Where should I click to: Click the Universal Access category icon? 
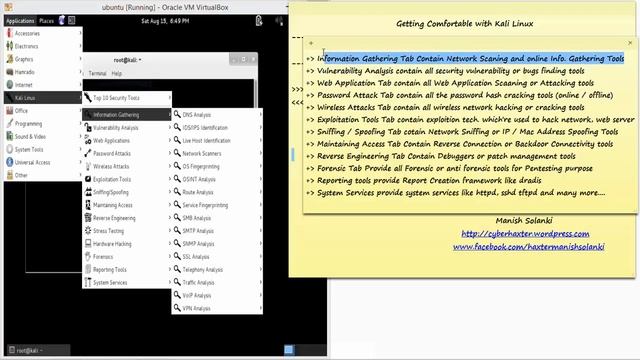pos(10,162)
